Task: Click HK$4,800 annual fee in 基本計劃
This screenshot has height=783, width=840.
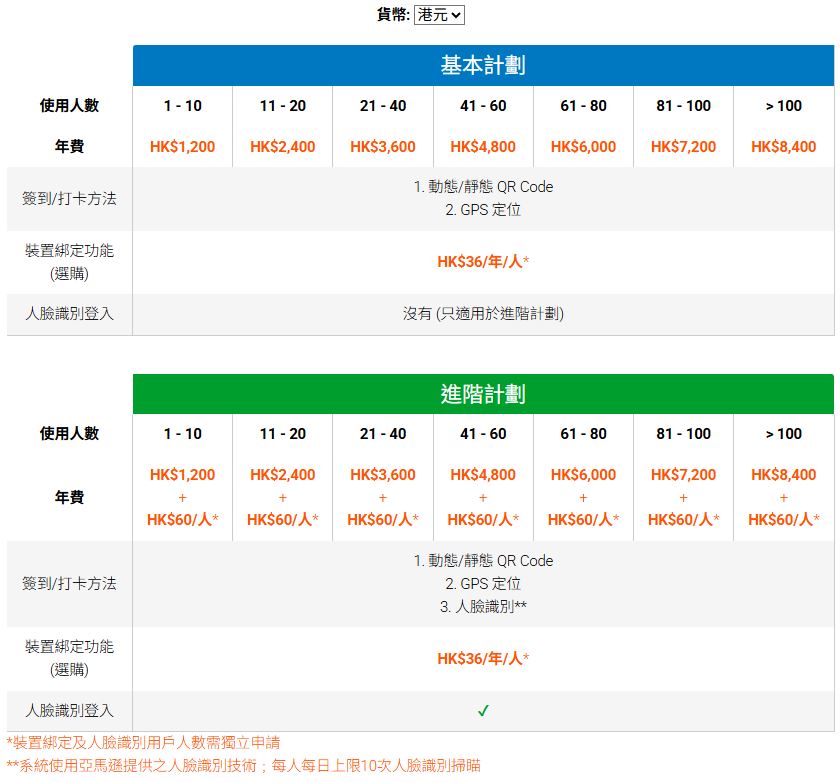Action: point(483,147)
